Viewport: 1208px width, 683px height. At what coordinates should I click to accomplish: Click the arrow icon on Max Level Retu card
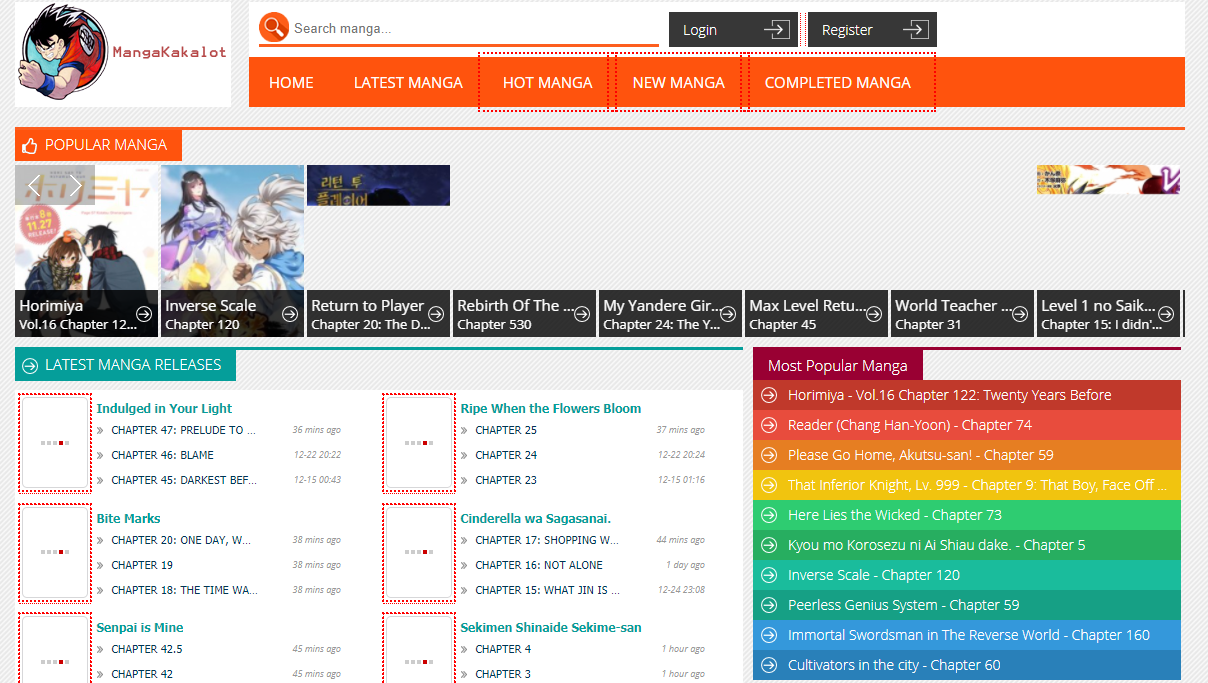click(874, 314)
